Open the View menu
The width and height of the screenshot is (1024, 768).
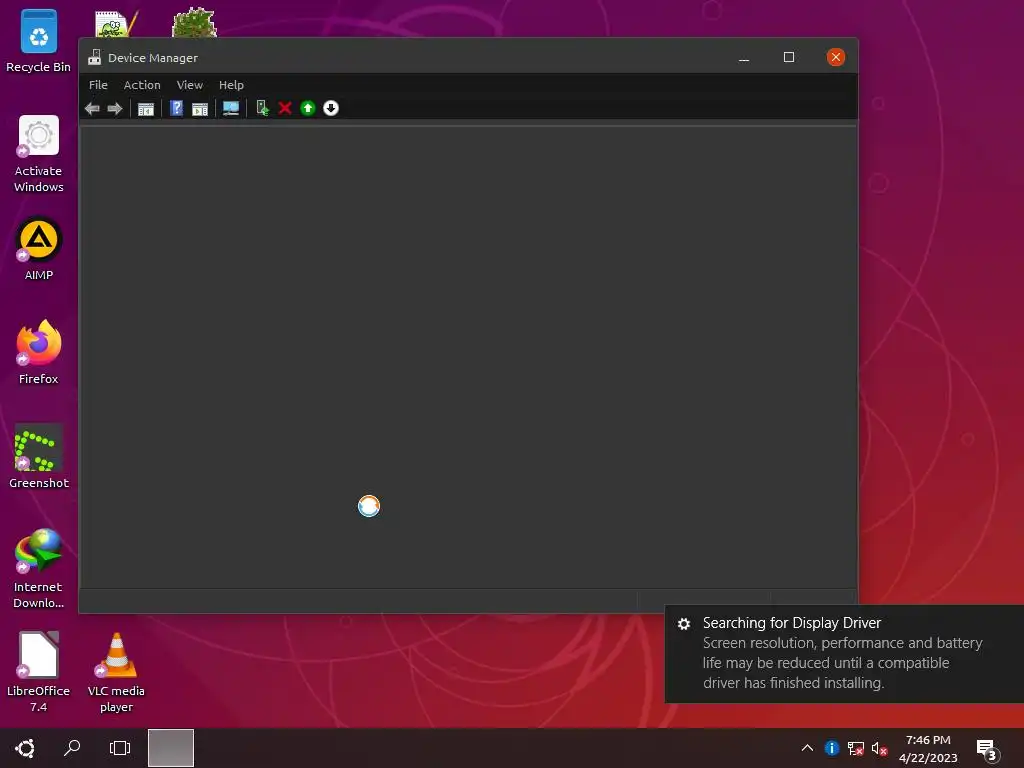[189, 85]
